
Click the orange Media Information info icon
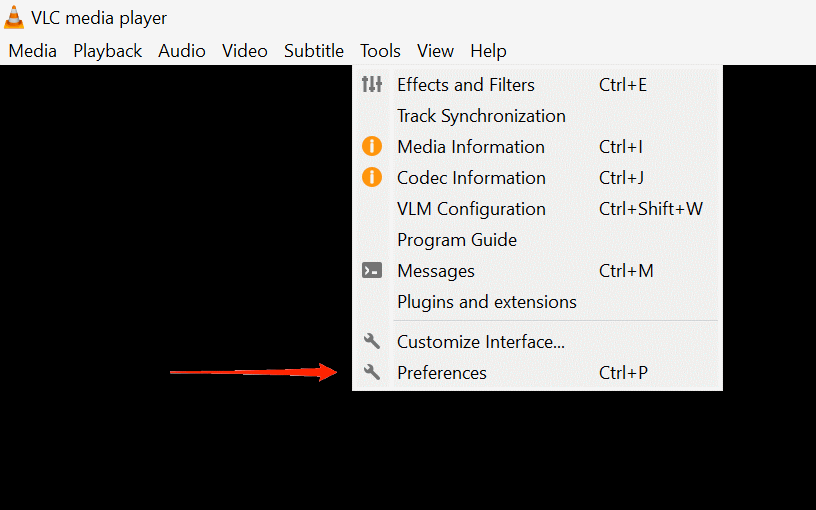[x=372, y=147]
